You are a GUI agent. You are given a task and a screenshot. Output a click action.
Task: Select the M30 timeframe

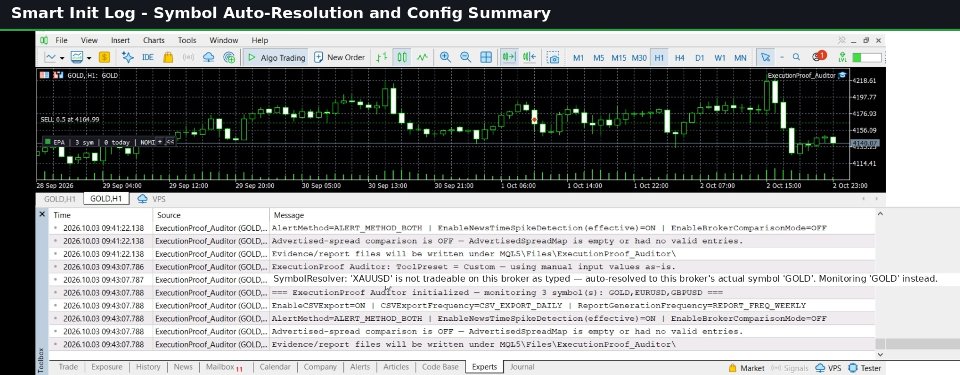pyautogui.click(x=639, y=58)
